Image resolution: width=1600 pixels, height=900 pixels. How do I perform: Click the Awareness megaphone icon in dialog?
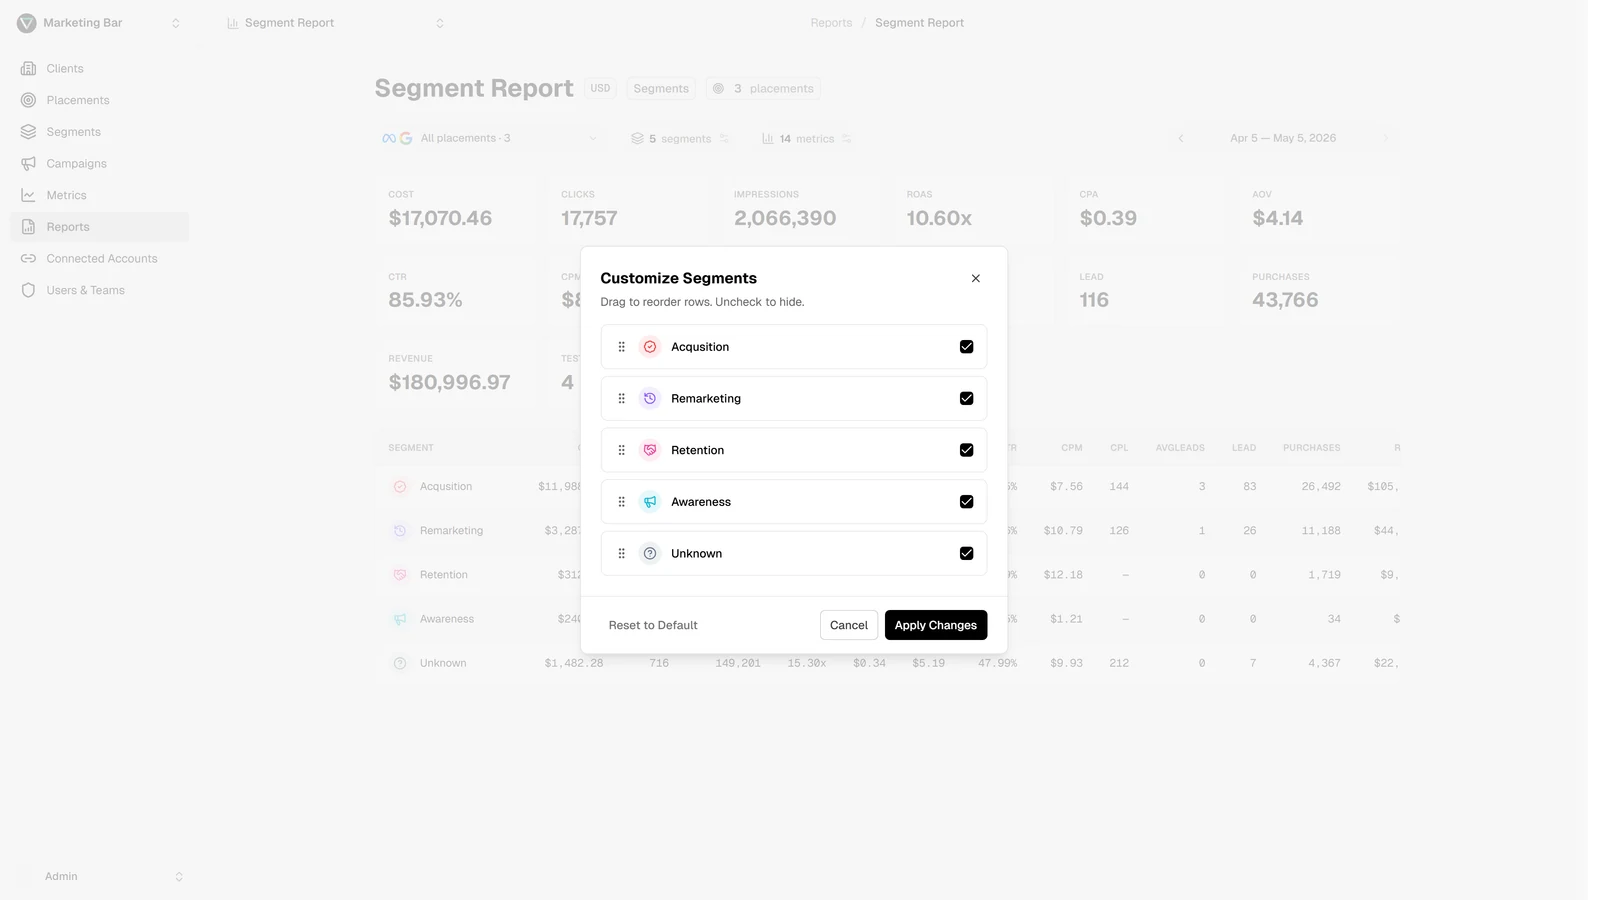point(650,502)
